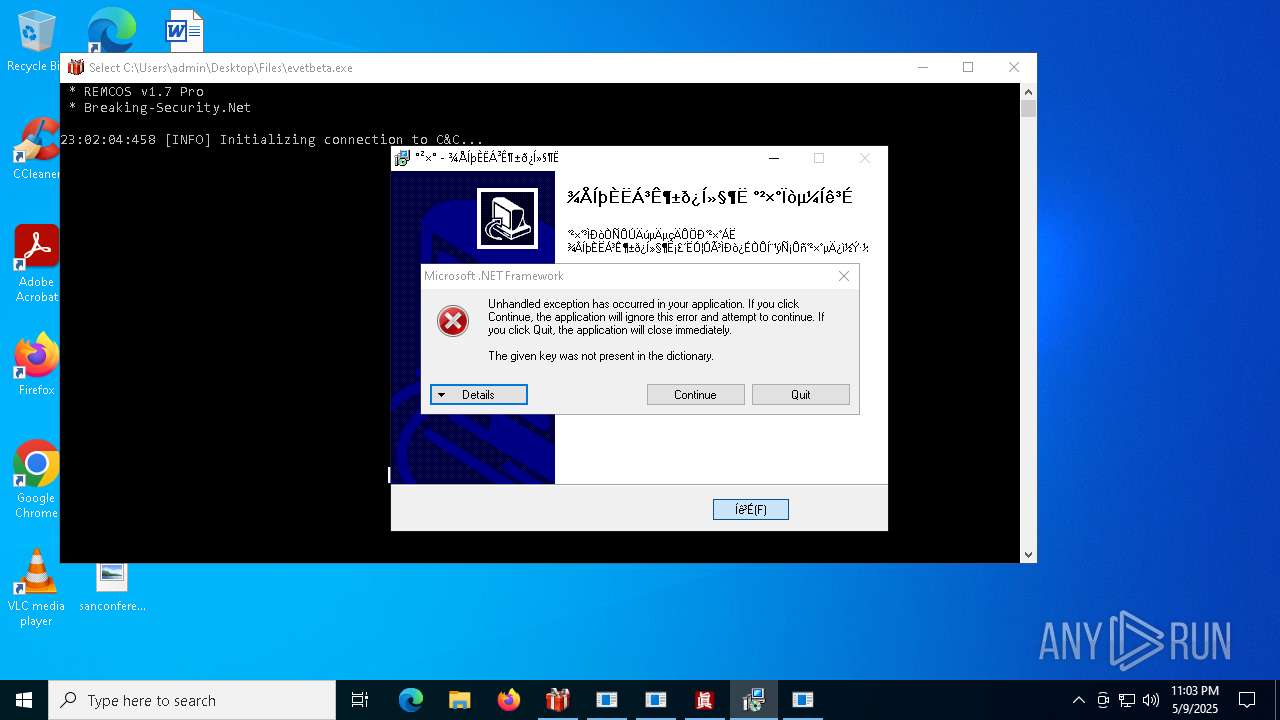Open the clock and date in taskbar

tap(1195, 700)
